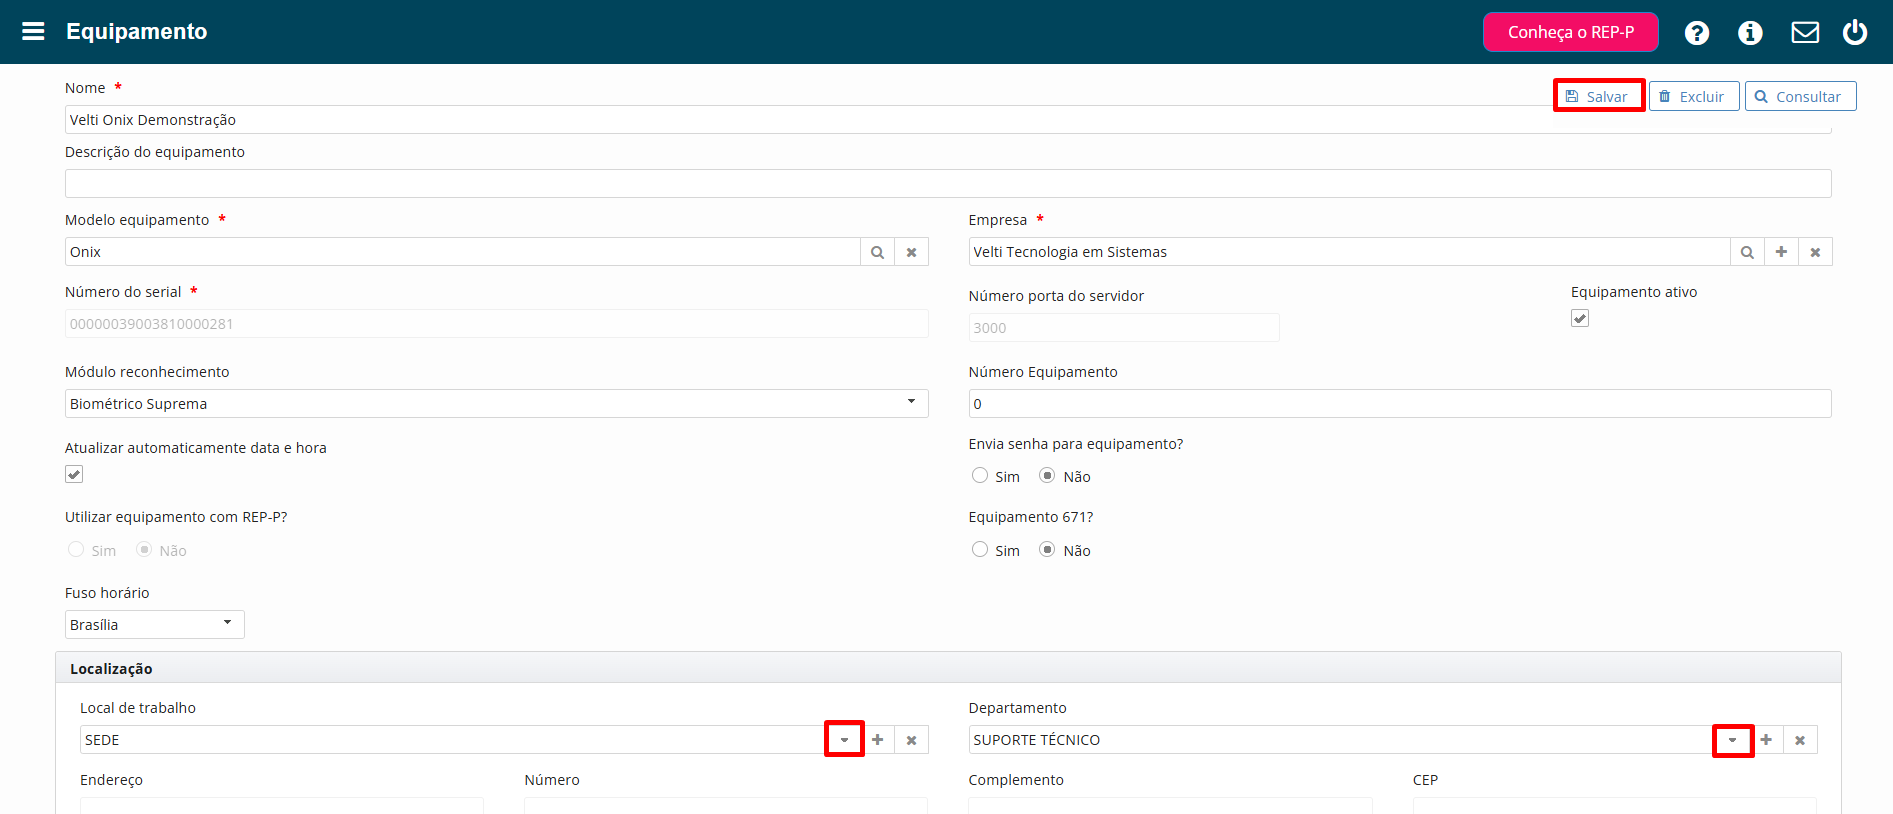Clear the Departamento field
The height and width of the screenshot is (814, 1893).
click(x=1800, y=740)
